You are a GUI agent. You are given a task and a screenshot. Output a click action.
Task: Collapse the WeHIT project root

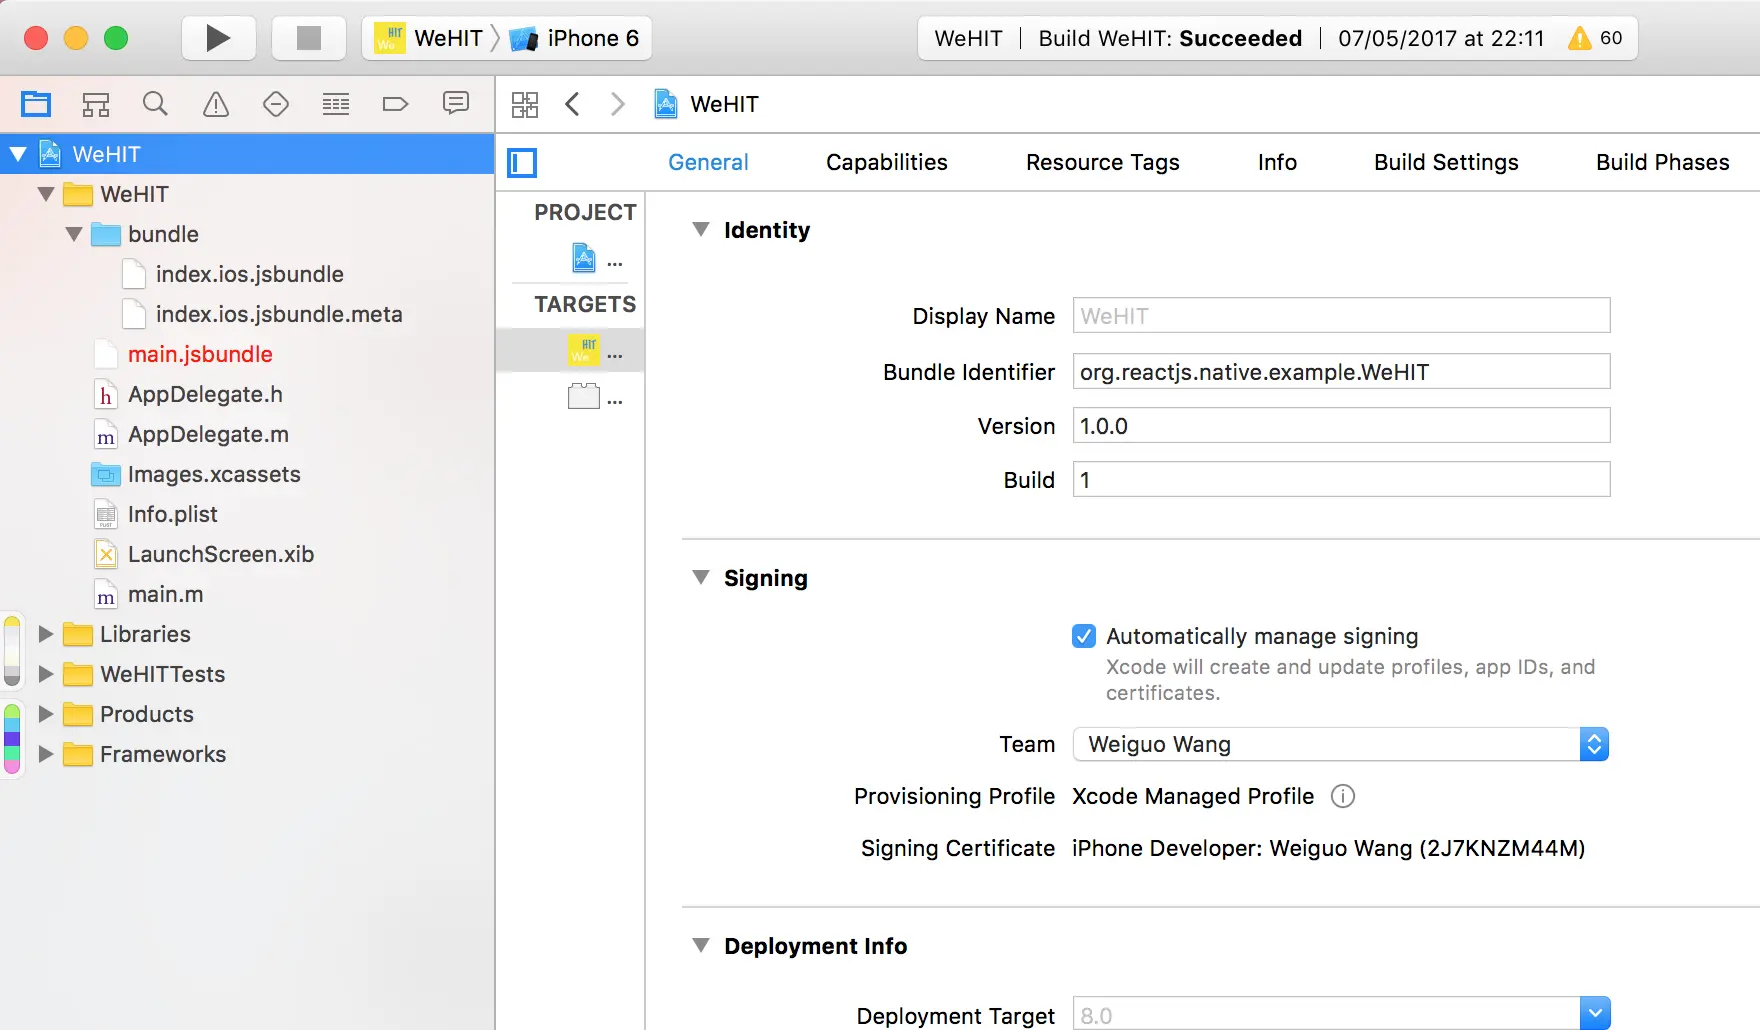point(18,154)
